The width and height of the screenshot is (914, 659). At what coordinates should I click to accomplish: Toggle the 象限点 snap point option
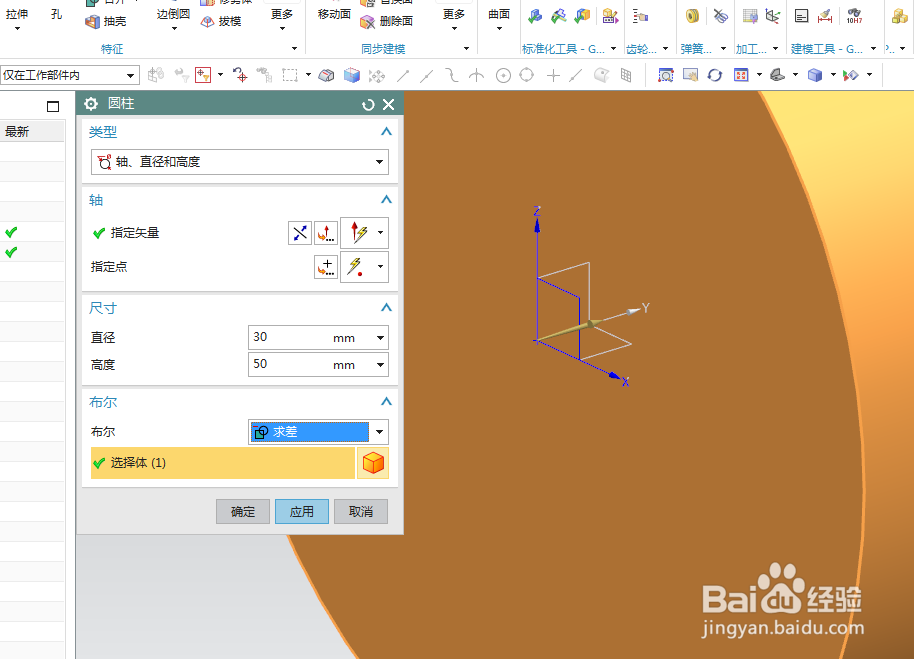526,75
